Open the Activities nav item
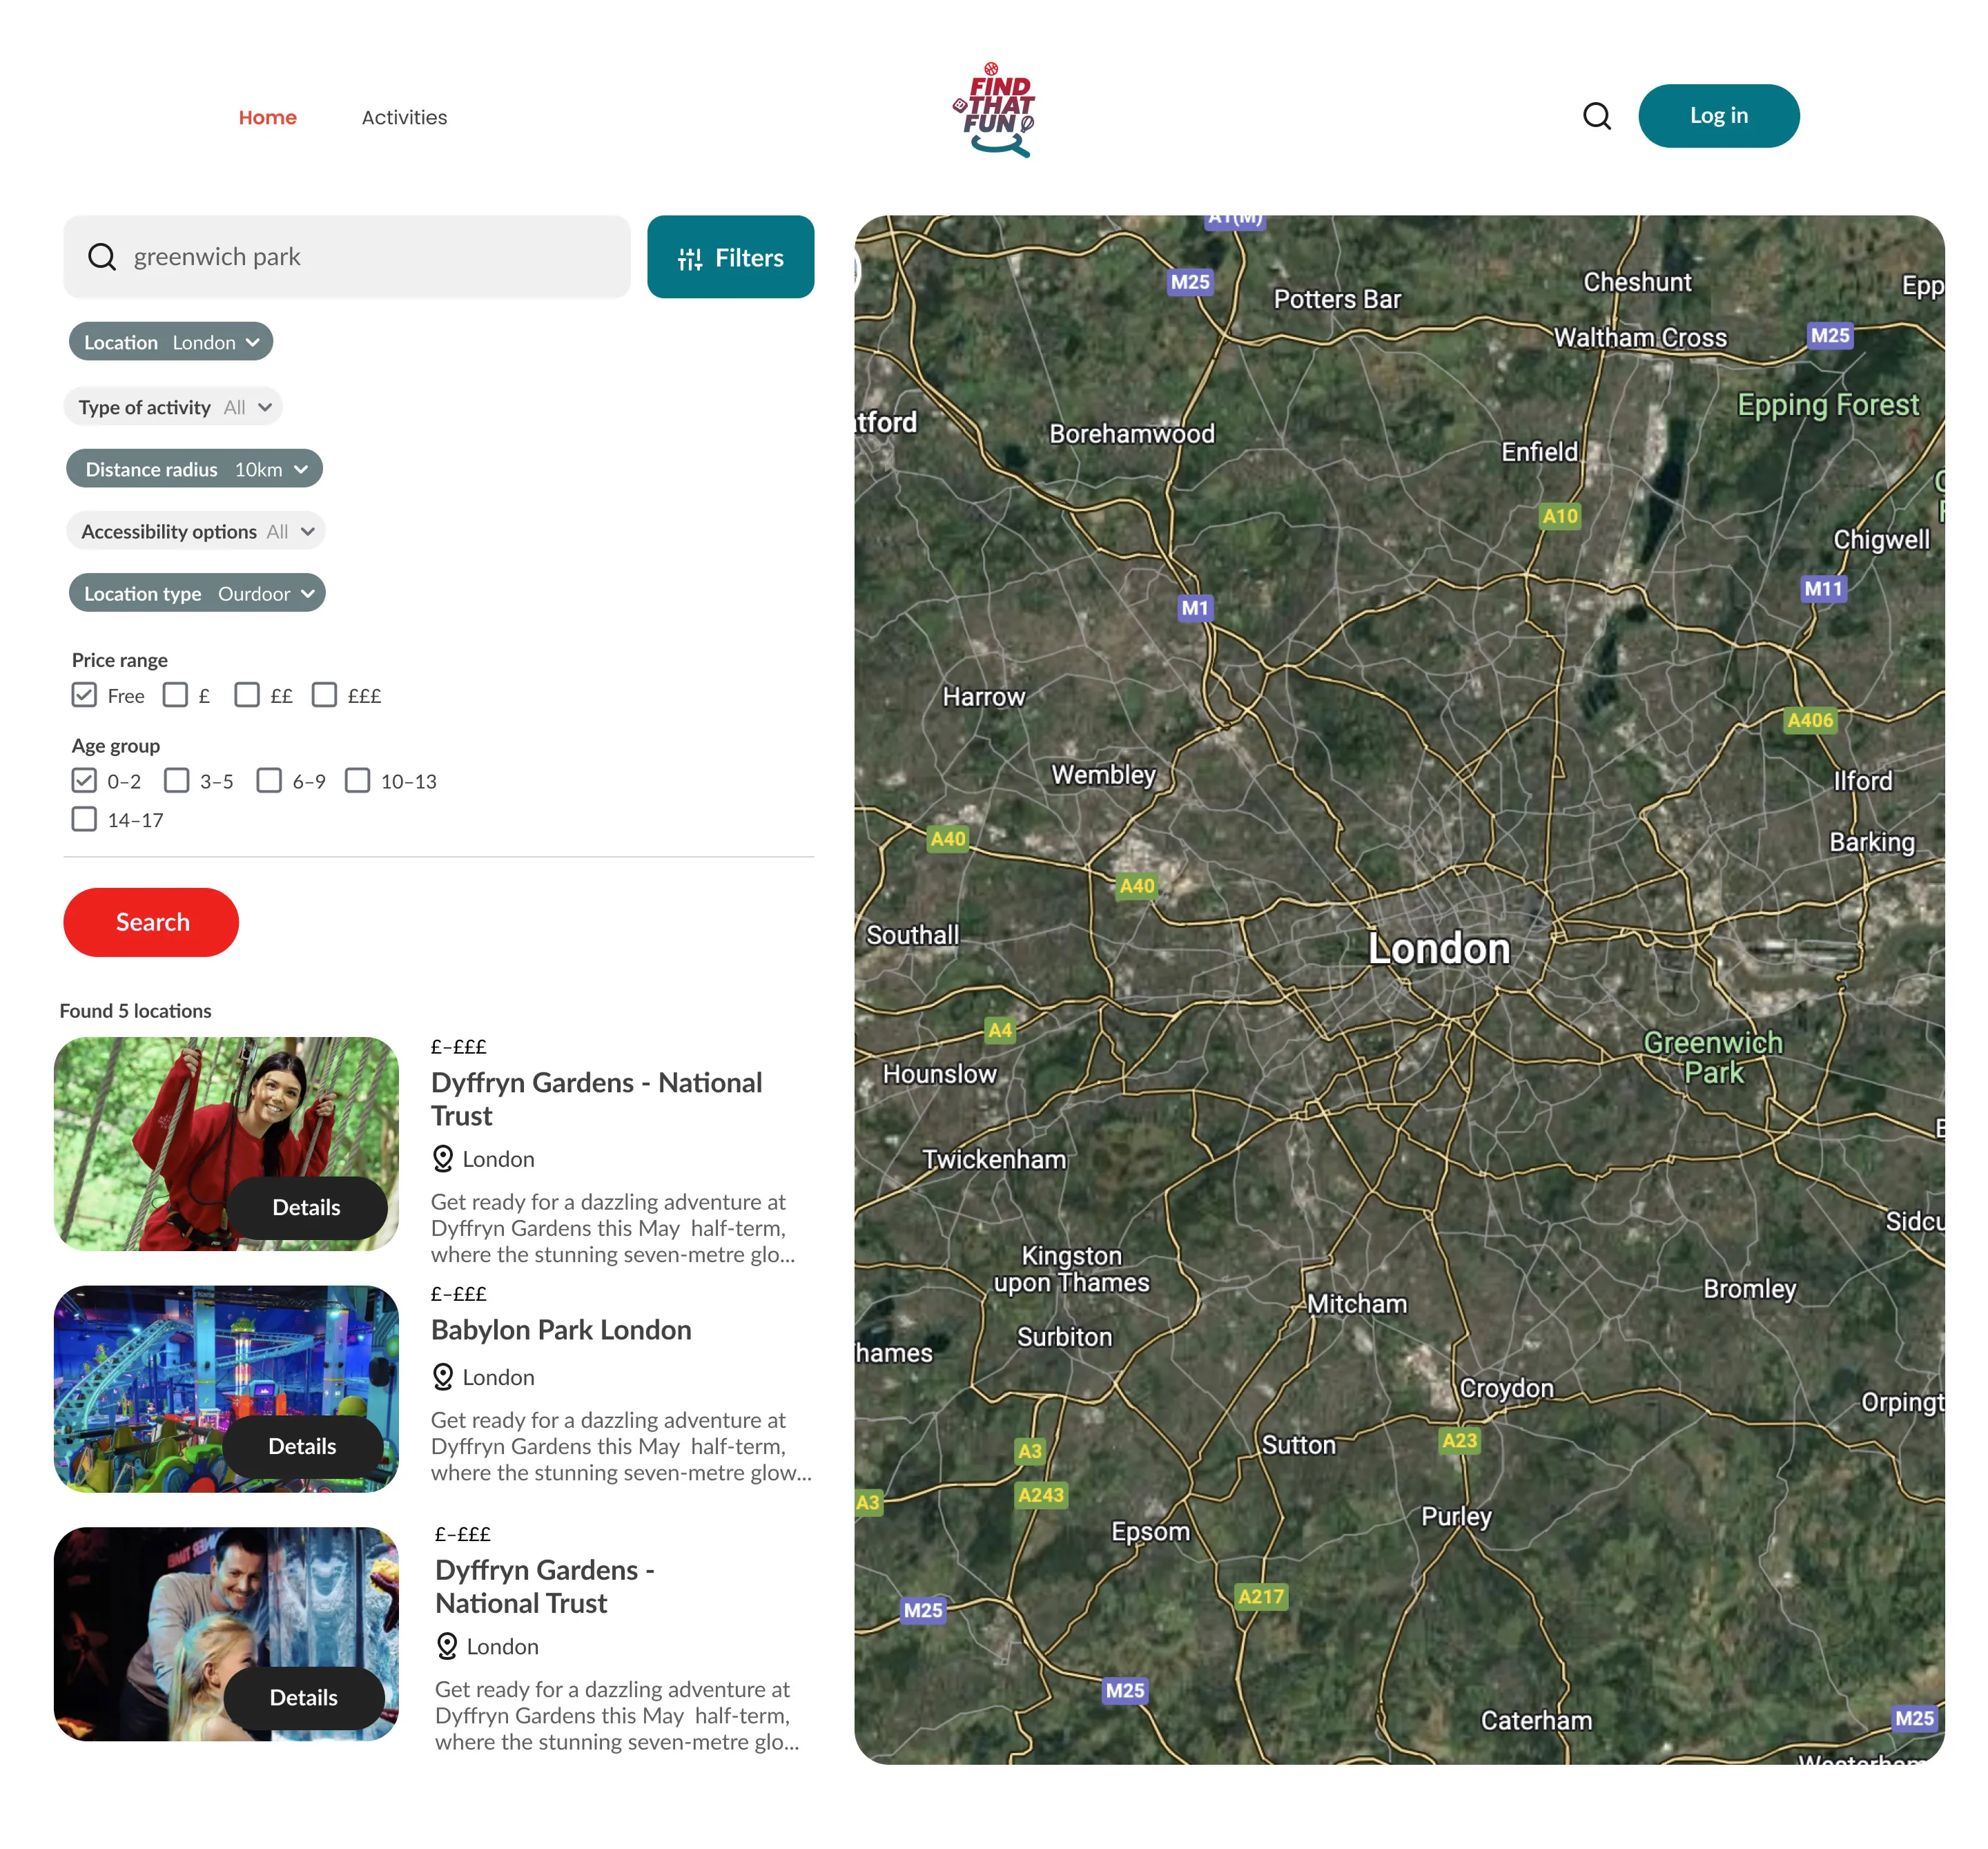1988x1849 pixels. 404,117
